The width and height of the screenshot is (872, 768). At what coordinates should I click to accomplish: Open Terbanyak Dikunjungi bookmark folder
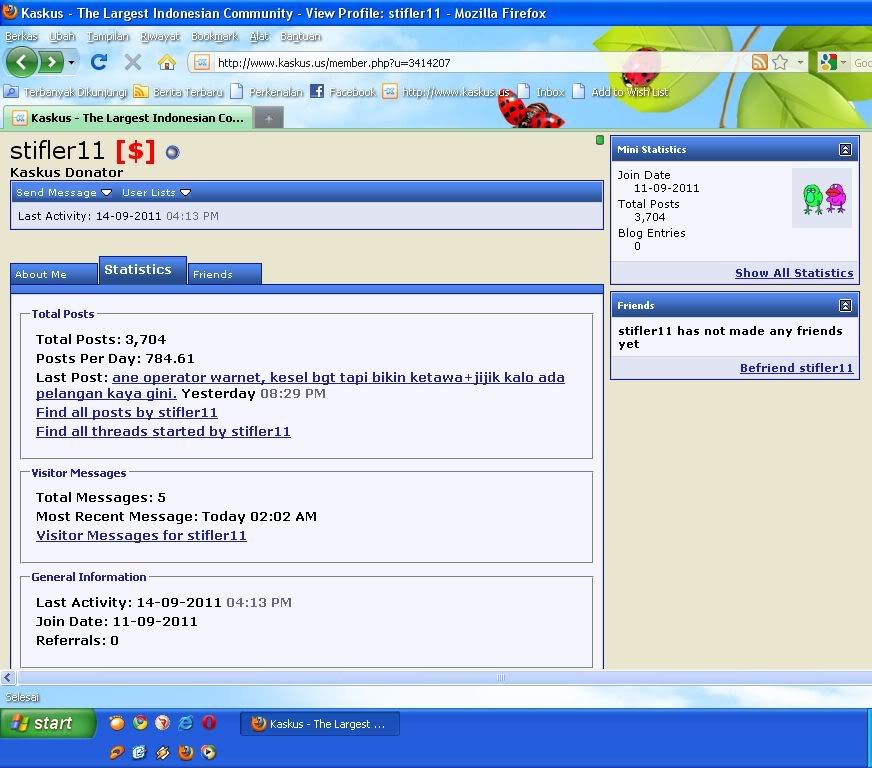[66, 92]
